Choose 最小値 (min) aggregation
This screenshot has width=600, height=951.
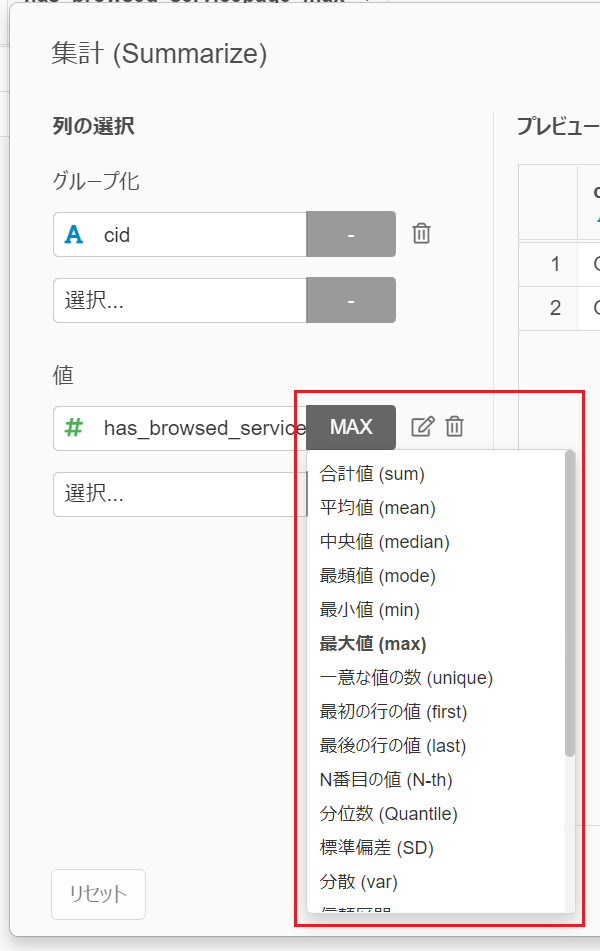click(369, 610)
